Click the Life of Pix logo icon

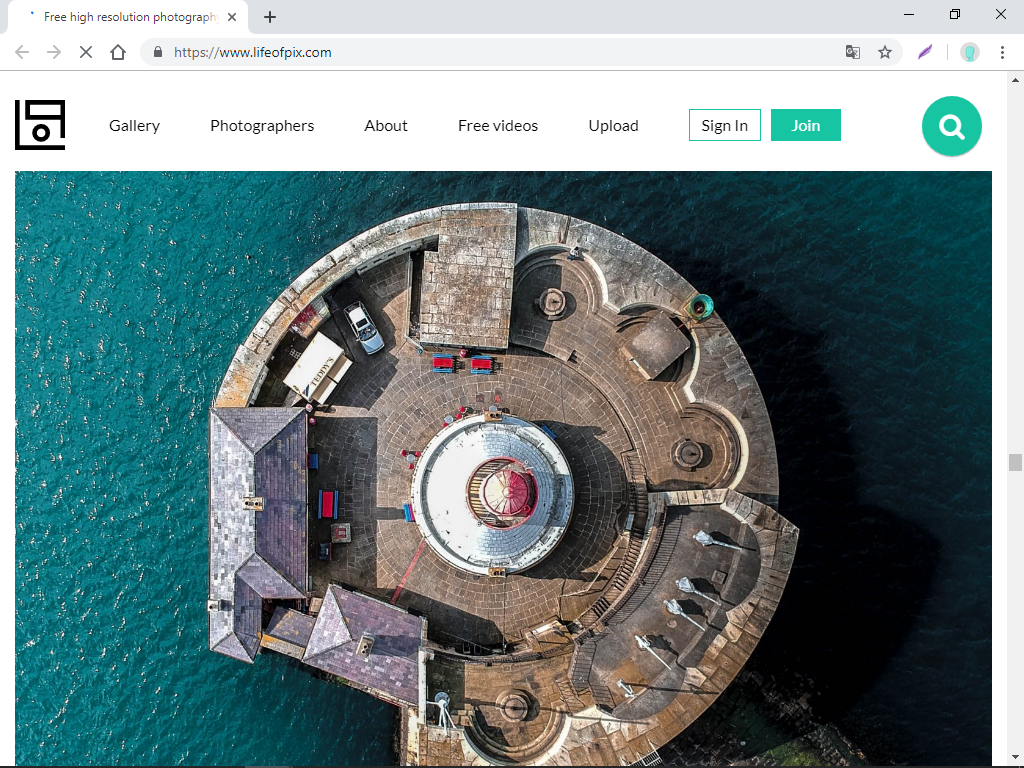[x=40, y=125]
